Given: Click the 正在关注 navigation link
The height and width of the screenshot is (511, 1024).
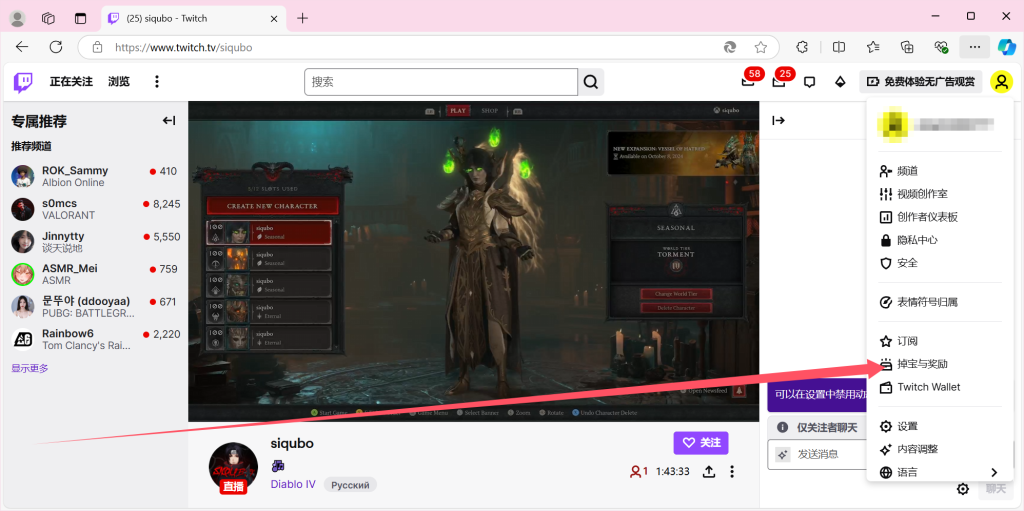Looking at the screenshot, I should [x=71, y=82].
